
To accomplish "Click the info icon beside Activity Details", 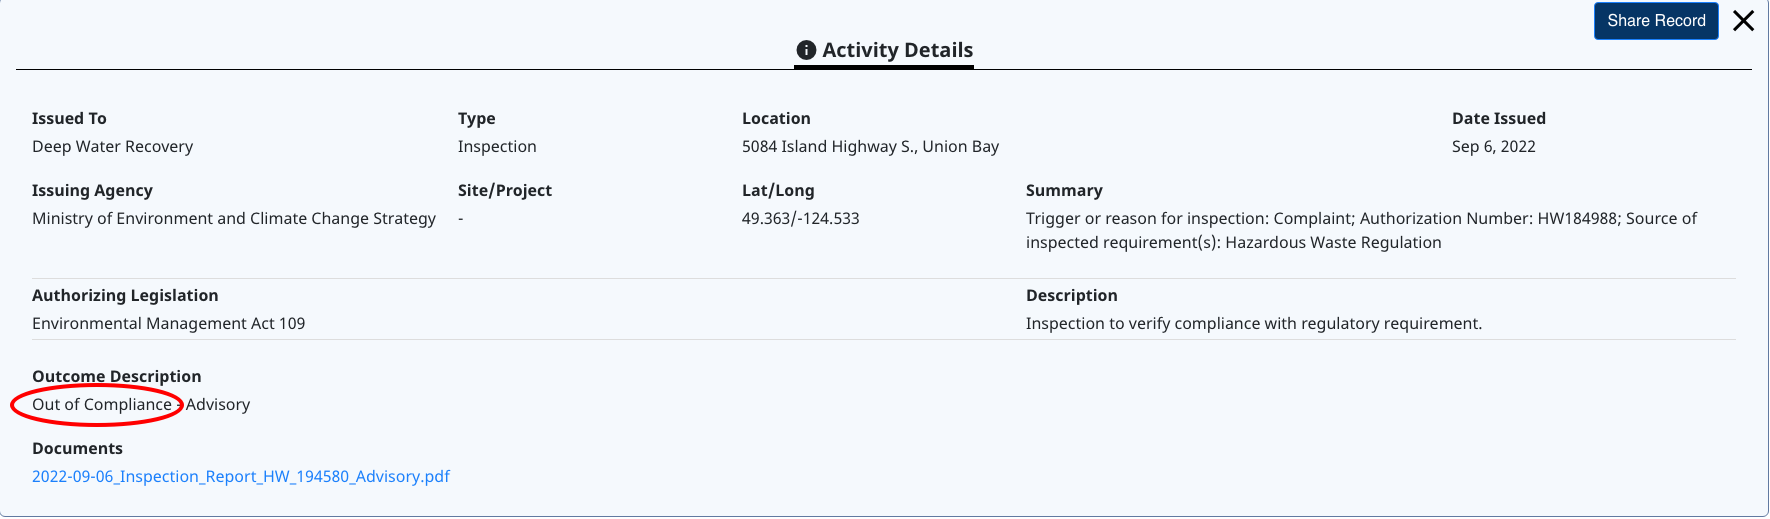I will click(806, 50).
